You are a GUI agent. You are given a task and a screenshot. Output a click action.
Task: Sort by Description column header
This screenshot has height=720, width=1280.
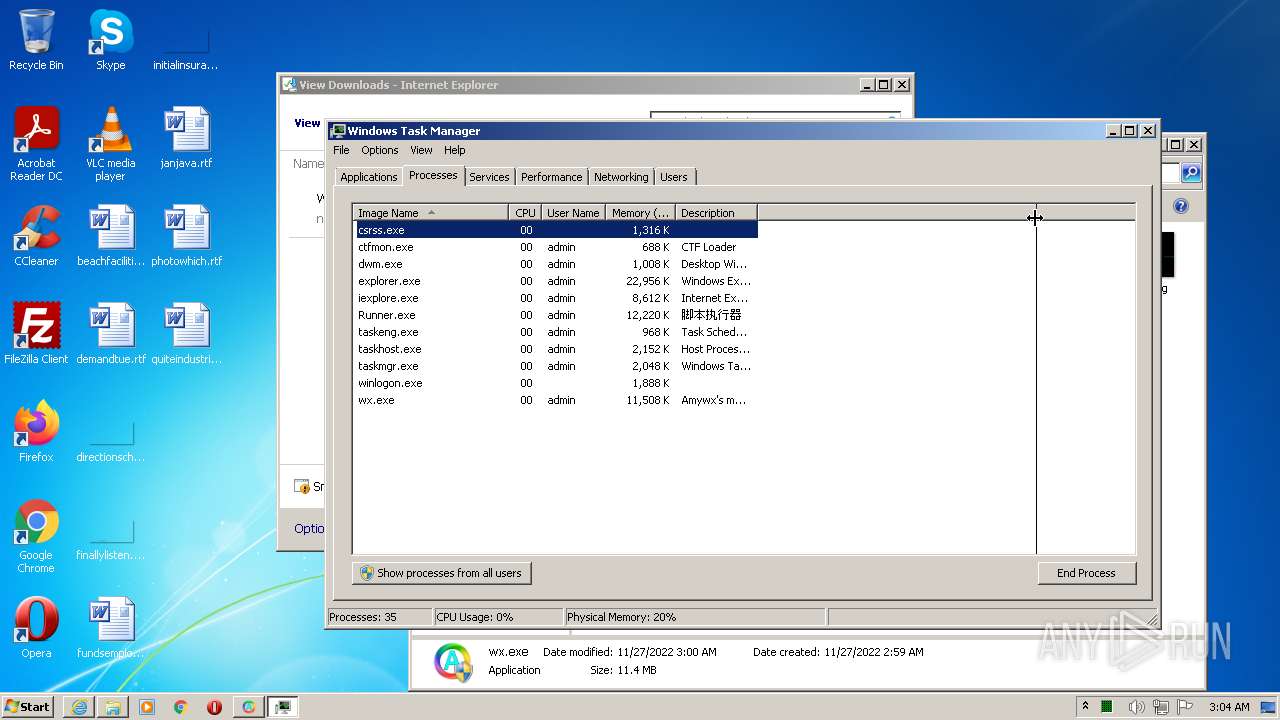(716, 212)
